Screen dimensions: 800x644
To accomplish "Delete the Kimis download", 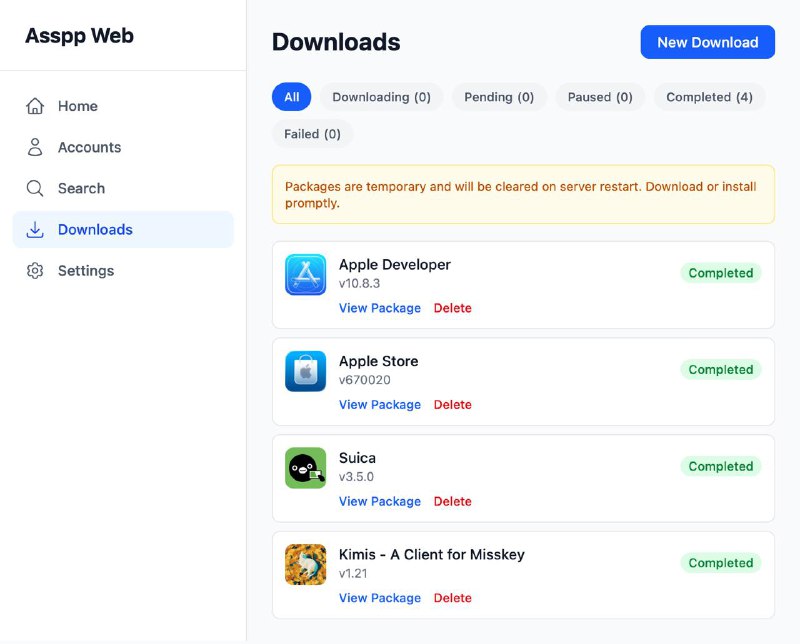I will coord(453,597).
